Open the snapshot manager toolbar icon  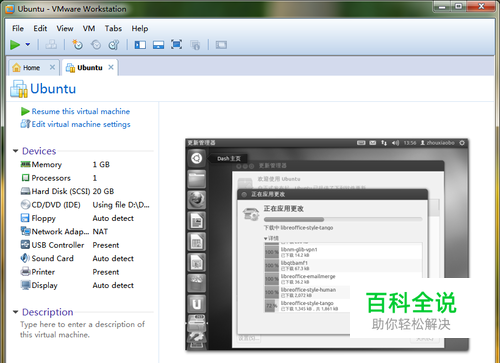point(114,45)
